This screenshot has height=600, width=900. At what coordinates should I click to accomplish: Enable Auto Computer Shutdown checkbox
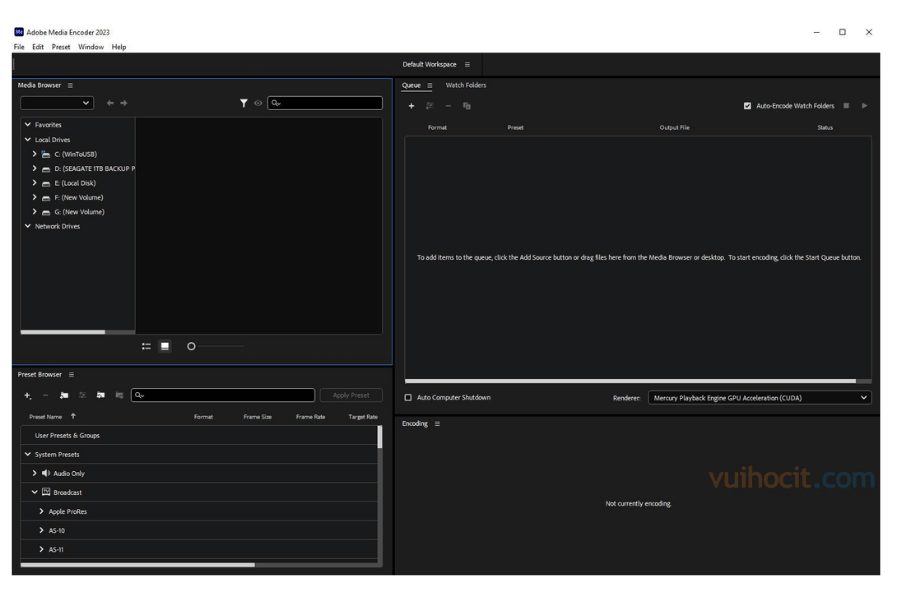pyautogui.click(x=408, y=398)
